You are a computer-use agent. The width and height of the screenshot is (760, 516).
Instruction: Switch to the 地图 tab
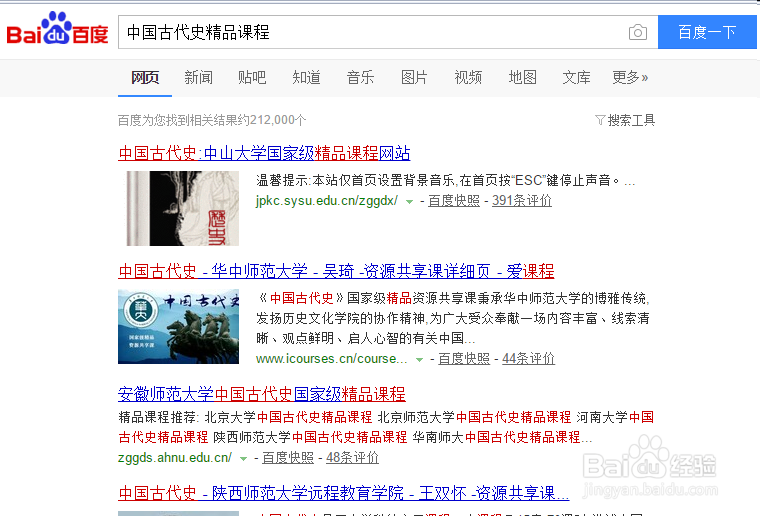(x=522, y=77)
